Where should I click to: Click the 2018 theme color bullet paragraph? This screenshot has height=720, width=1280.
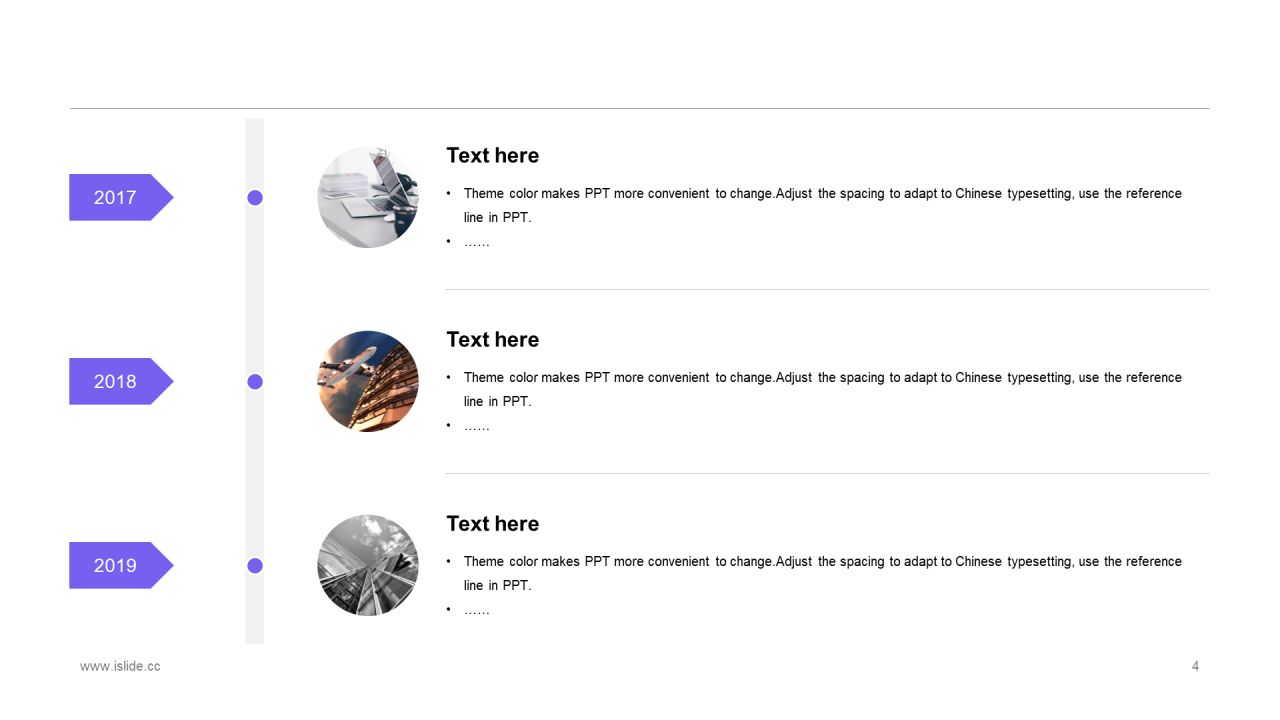point(814,389)
